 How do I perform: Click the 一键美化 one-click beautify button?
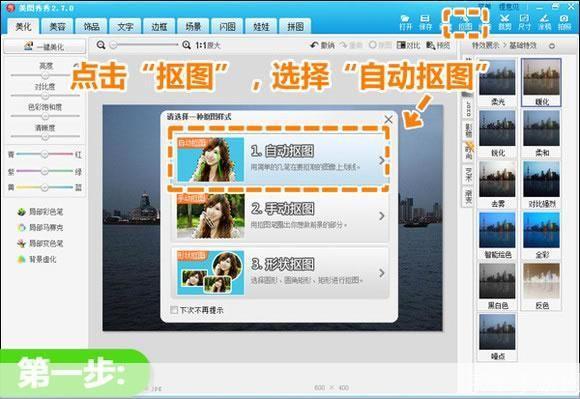(x=44, y=47)
